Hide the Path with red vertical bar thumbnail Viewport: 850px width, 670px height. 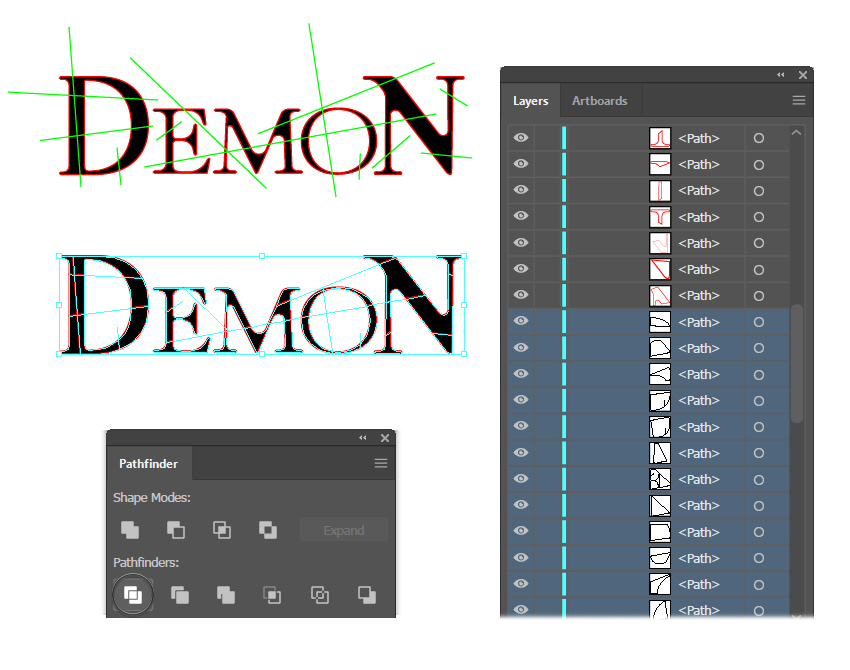521,190
